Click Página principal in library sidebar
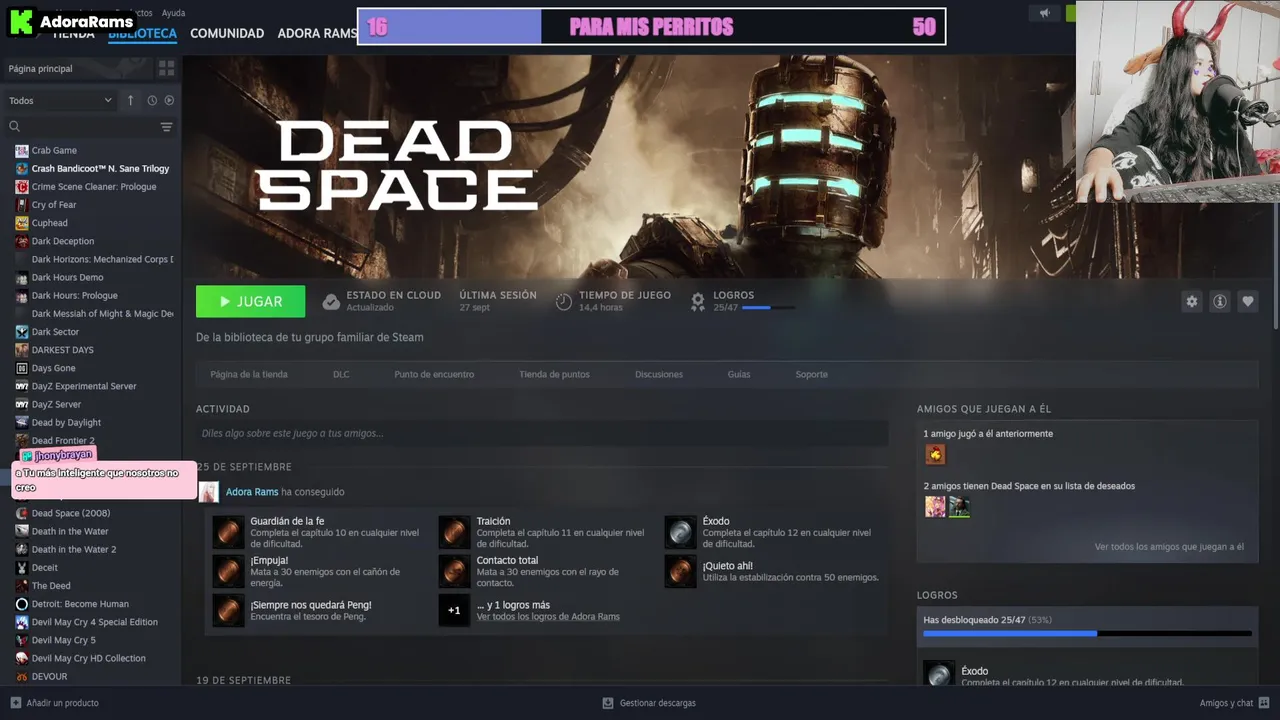1280x720 pixels. [x=40, y=69]
